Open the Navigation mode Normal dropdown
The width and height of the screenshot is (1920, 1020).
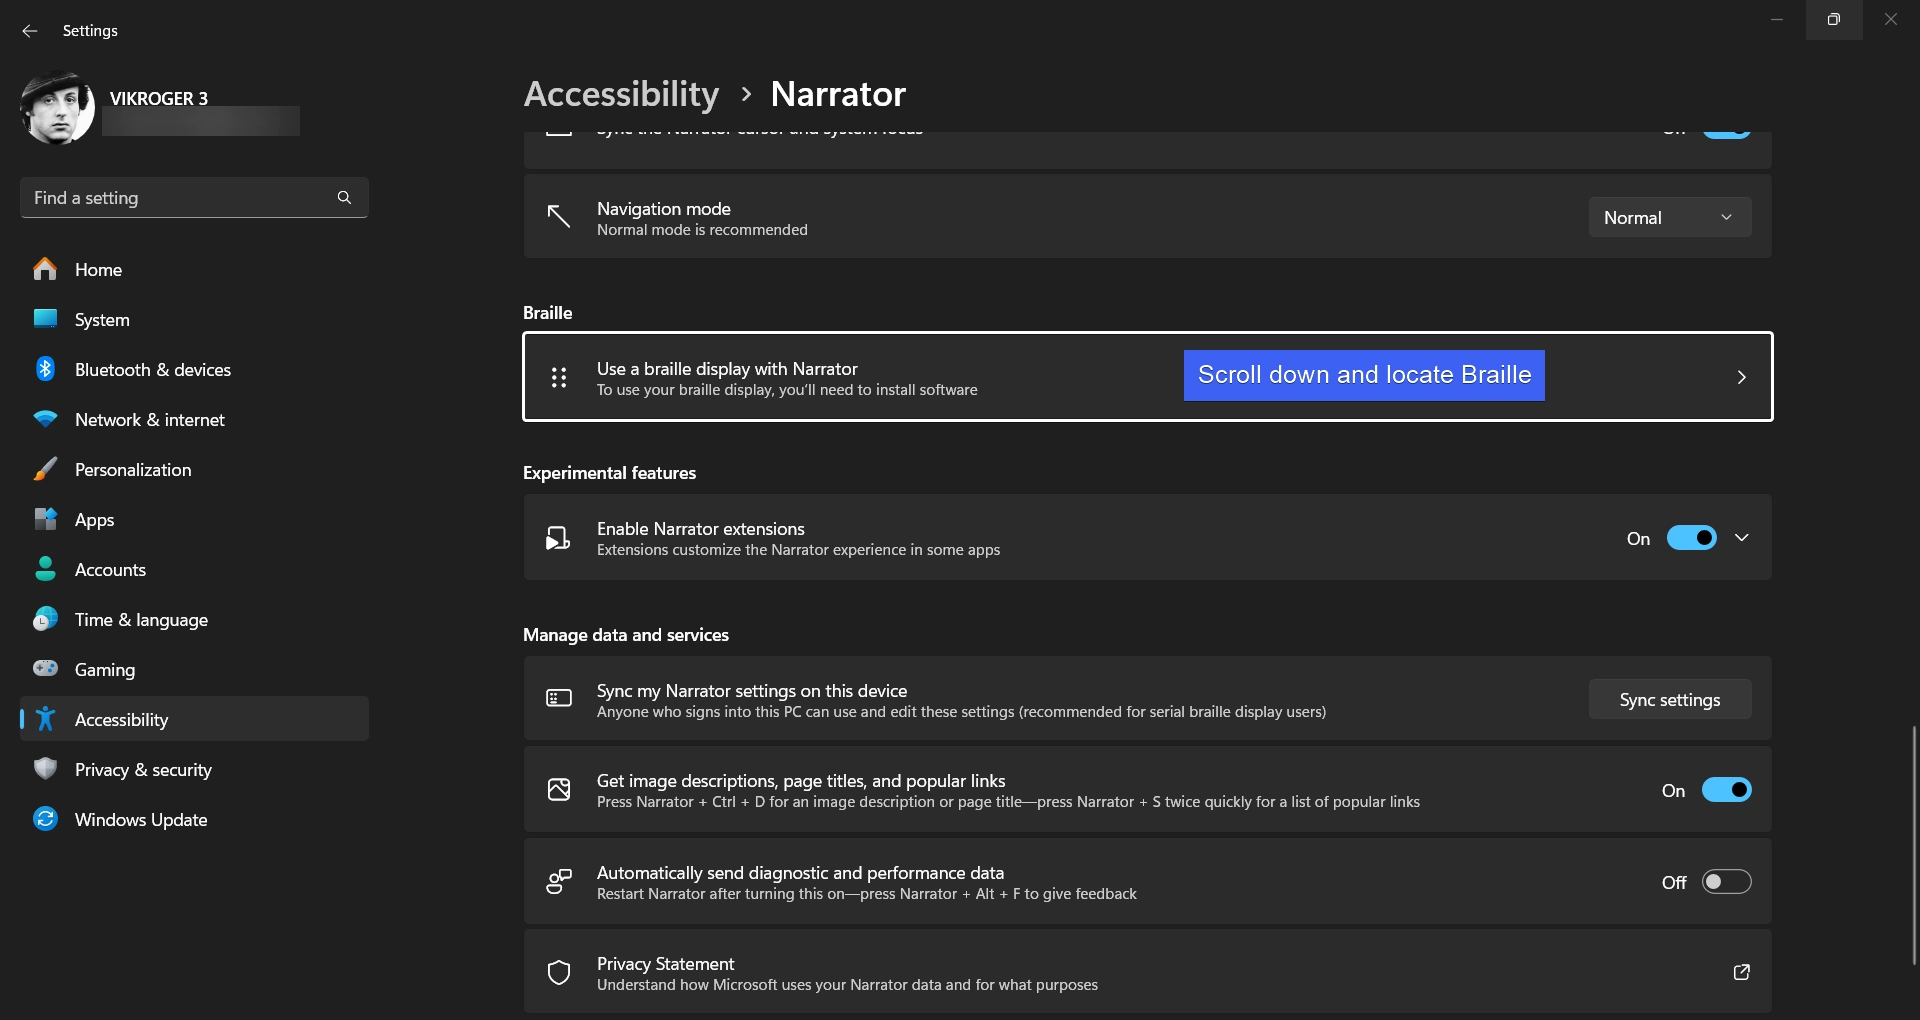(1670, 217)
